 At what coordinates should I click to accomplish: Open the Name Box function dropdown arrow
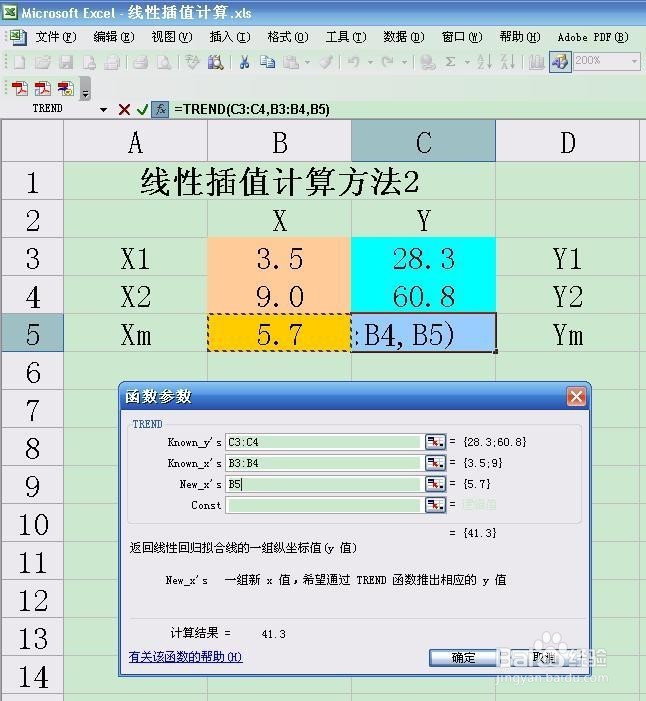103,110
